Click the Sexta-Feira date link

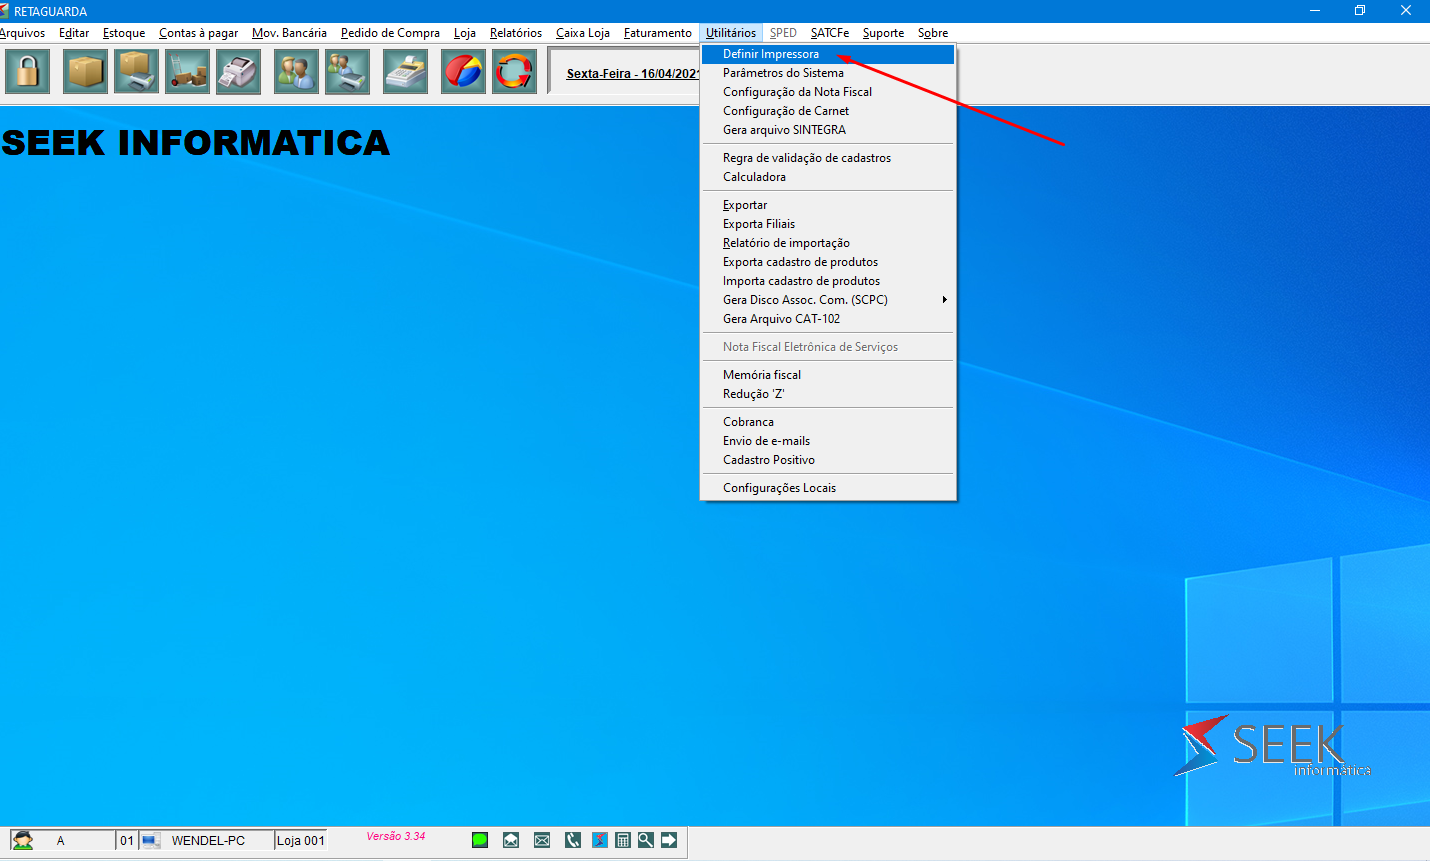(633, 74)
